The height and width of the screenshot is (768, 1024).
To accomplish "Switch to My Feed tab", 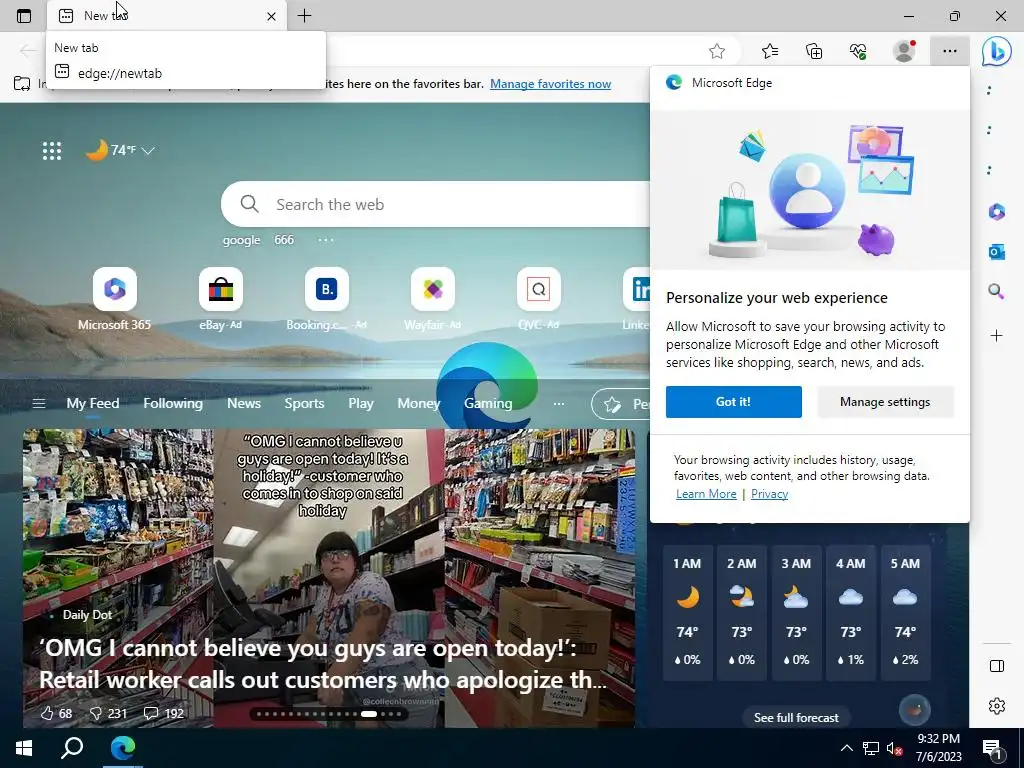I will coord(93,403).
